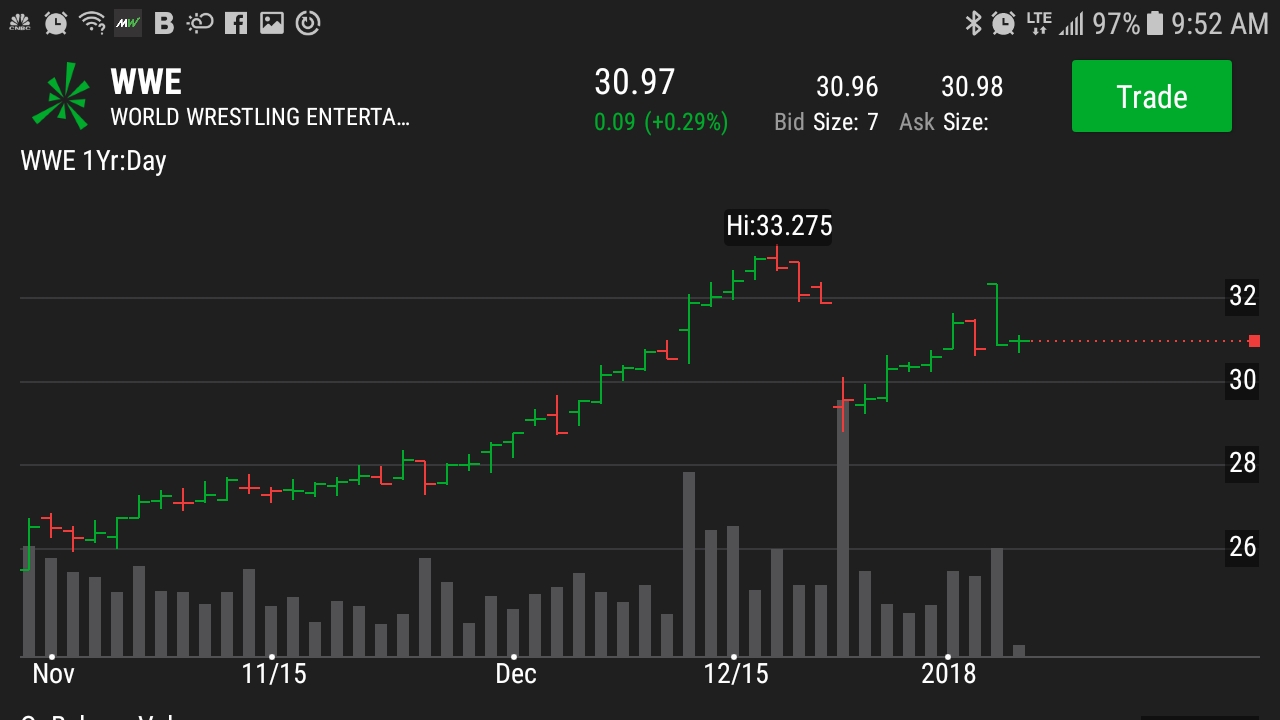Tap the picture notification icon in status bar
Screen dimensions: 1280x720
[272, 23]
